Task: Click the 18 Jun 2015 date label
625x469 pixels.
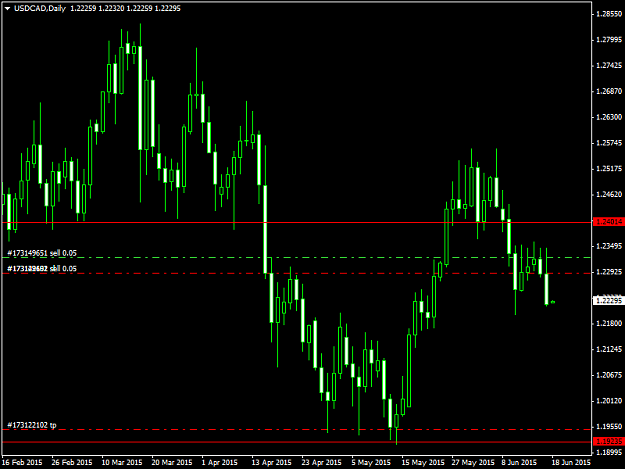Action: tap(571, 463)
